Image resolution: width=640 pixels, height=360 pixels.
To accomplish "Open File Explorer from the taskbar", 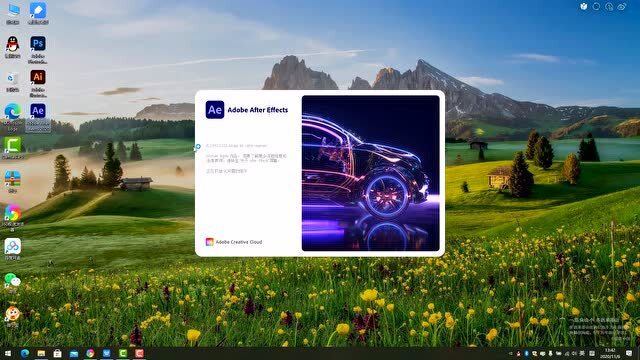I will point(41,353).
